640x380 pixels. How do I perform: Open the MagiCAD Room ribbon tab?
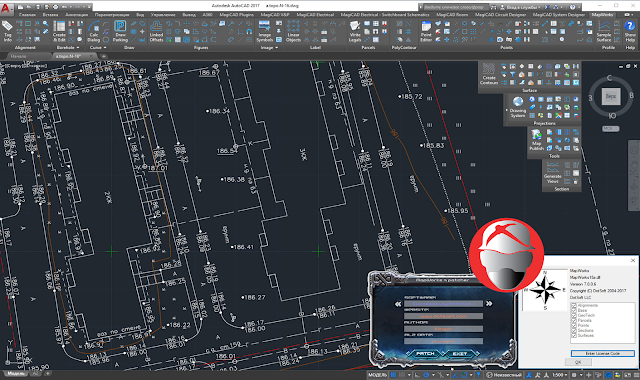tap(452, 15)
